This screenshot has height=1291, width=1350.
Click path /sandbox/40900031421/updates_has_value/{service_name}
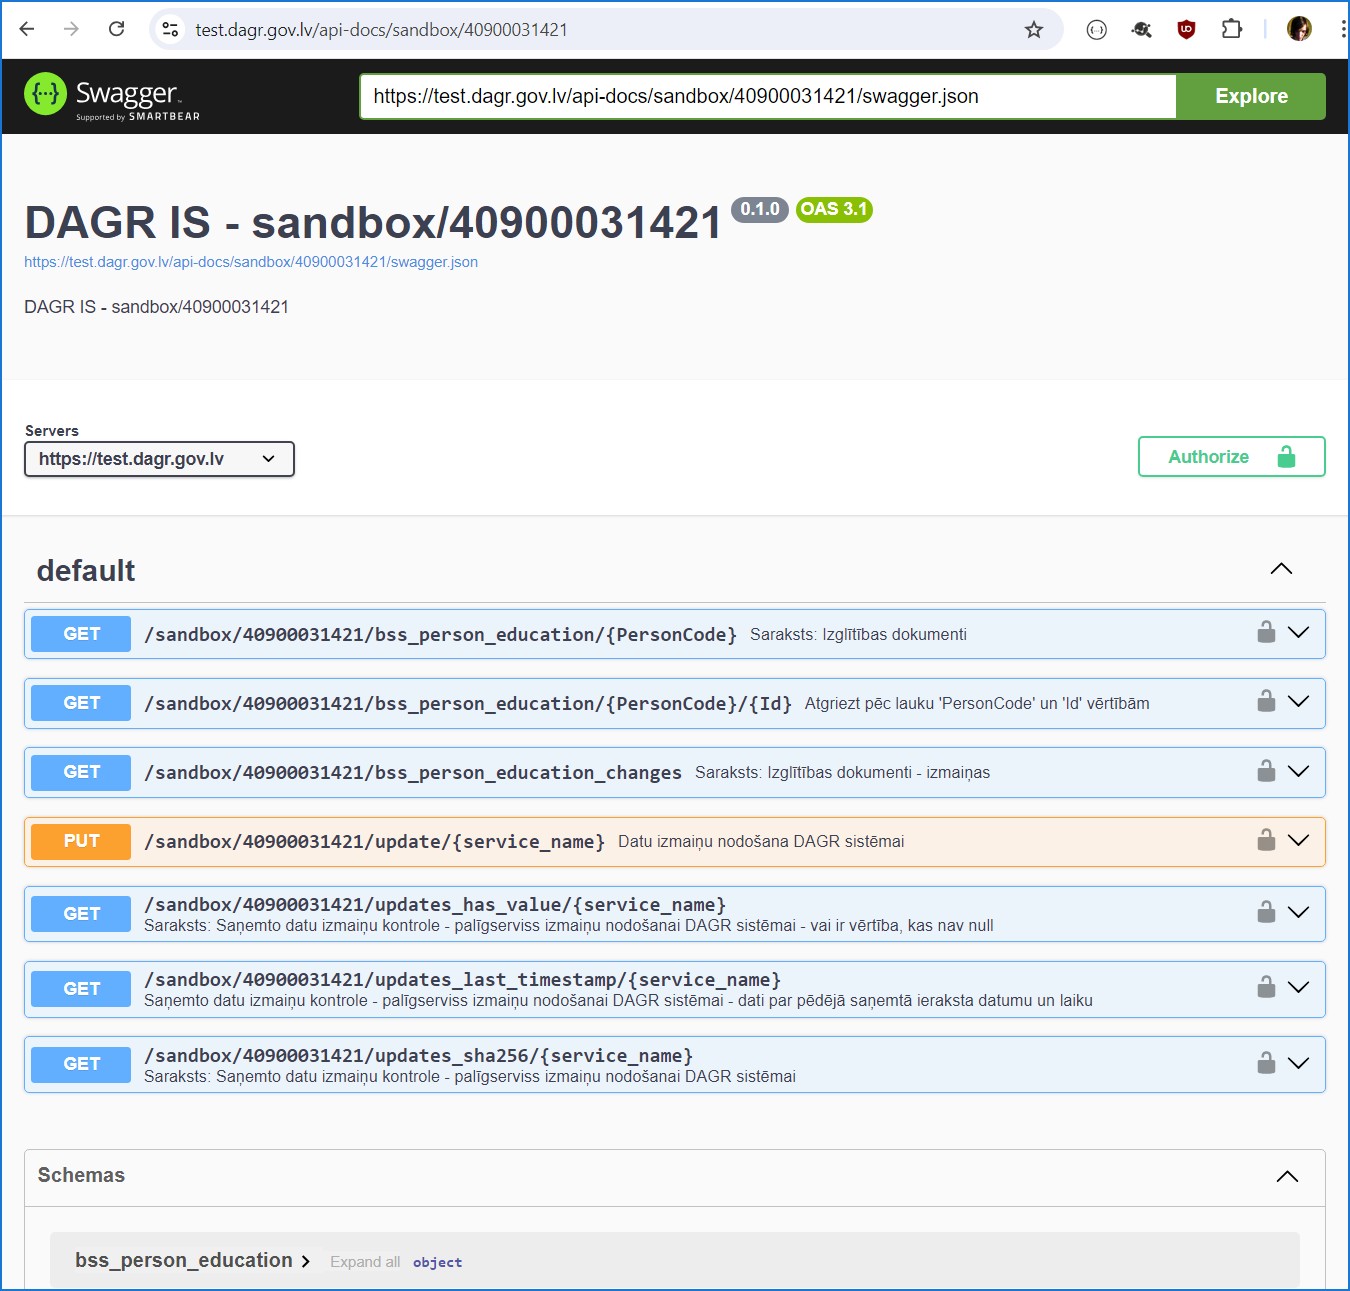(x=435, y=904)
